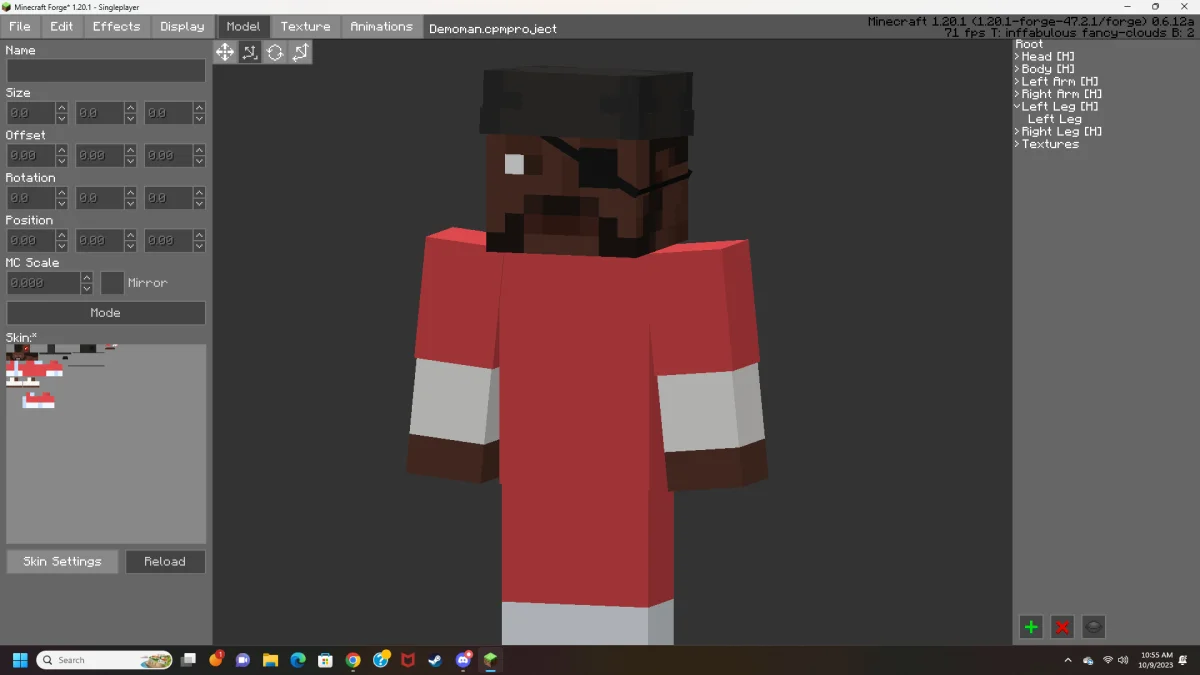This screenshot has width=1200, height=675.
Task: Open the File menu
Action: [x=20, y=26]
